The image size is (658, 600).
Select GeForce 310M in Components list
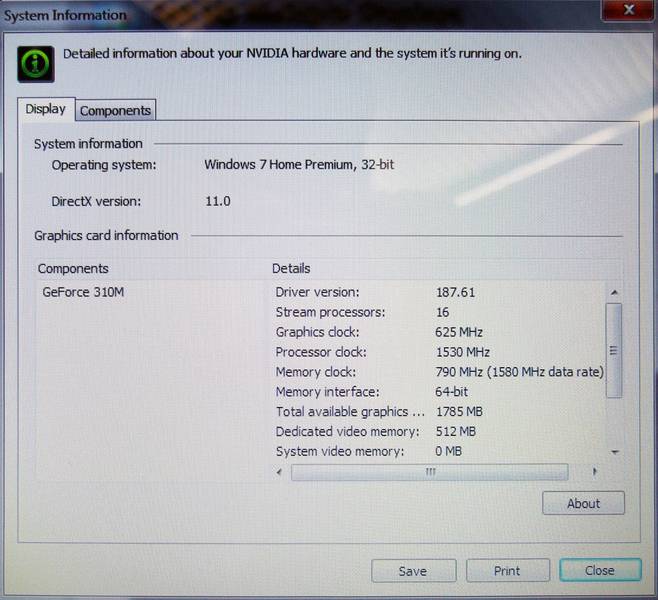[x=83, y=292]
